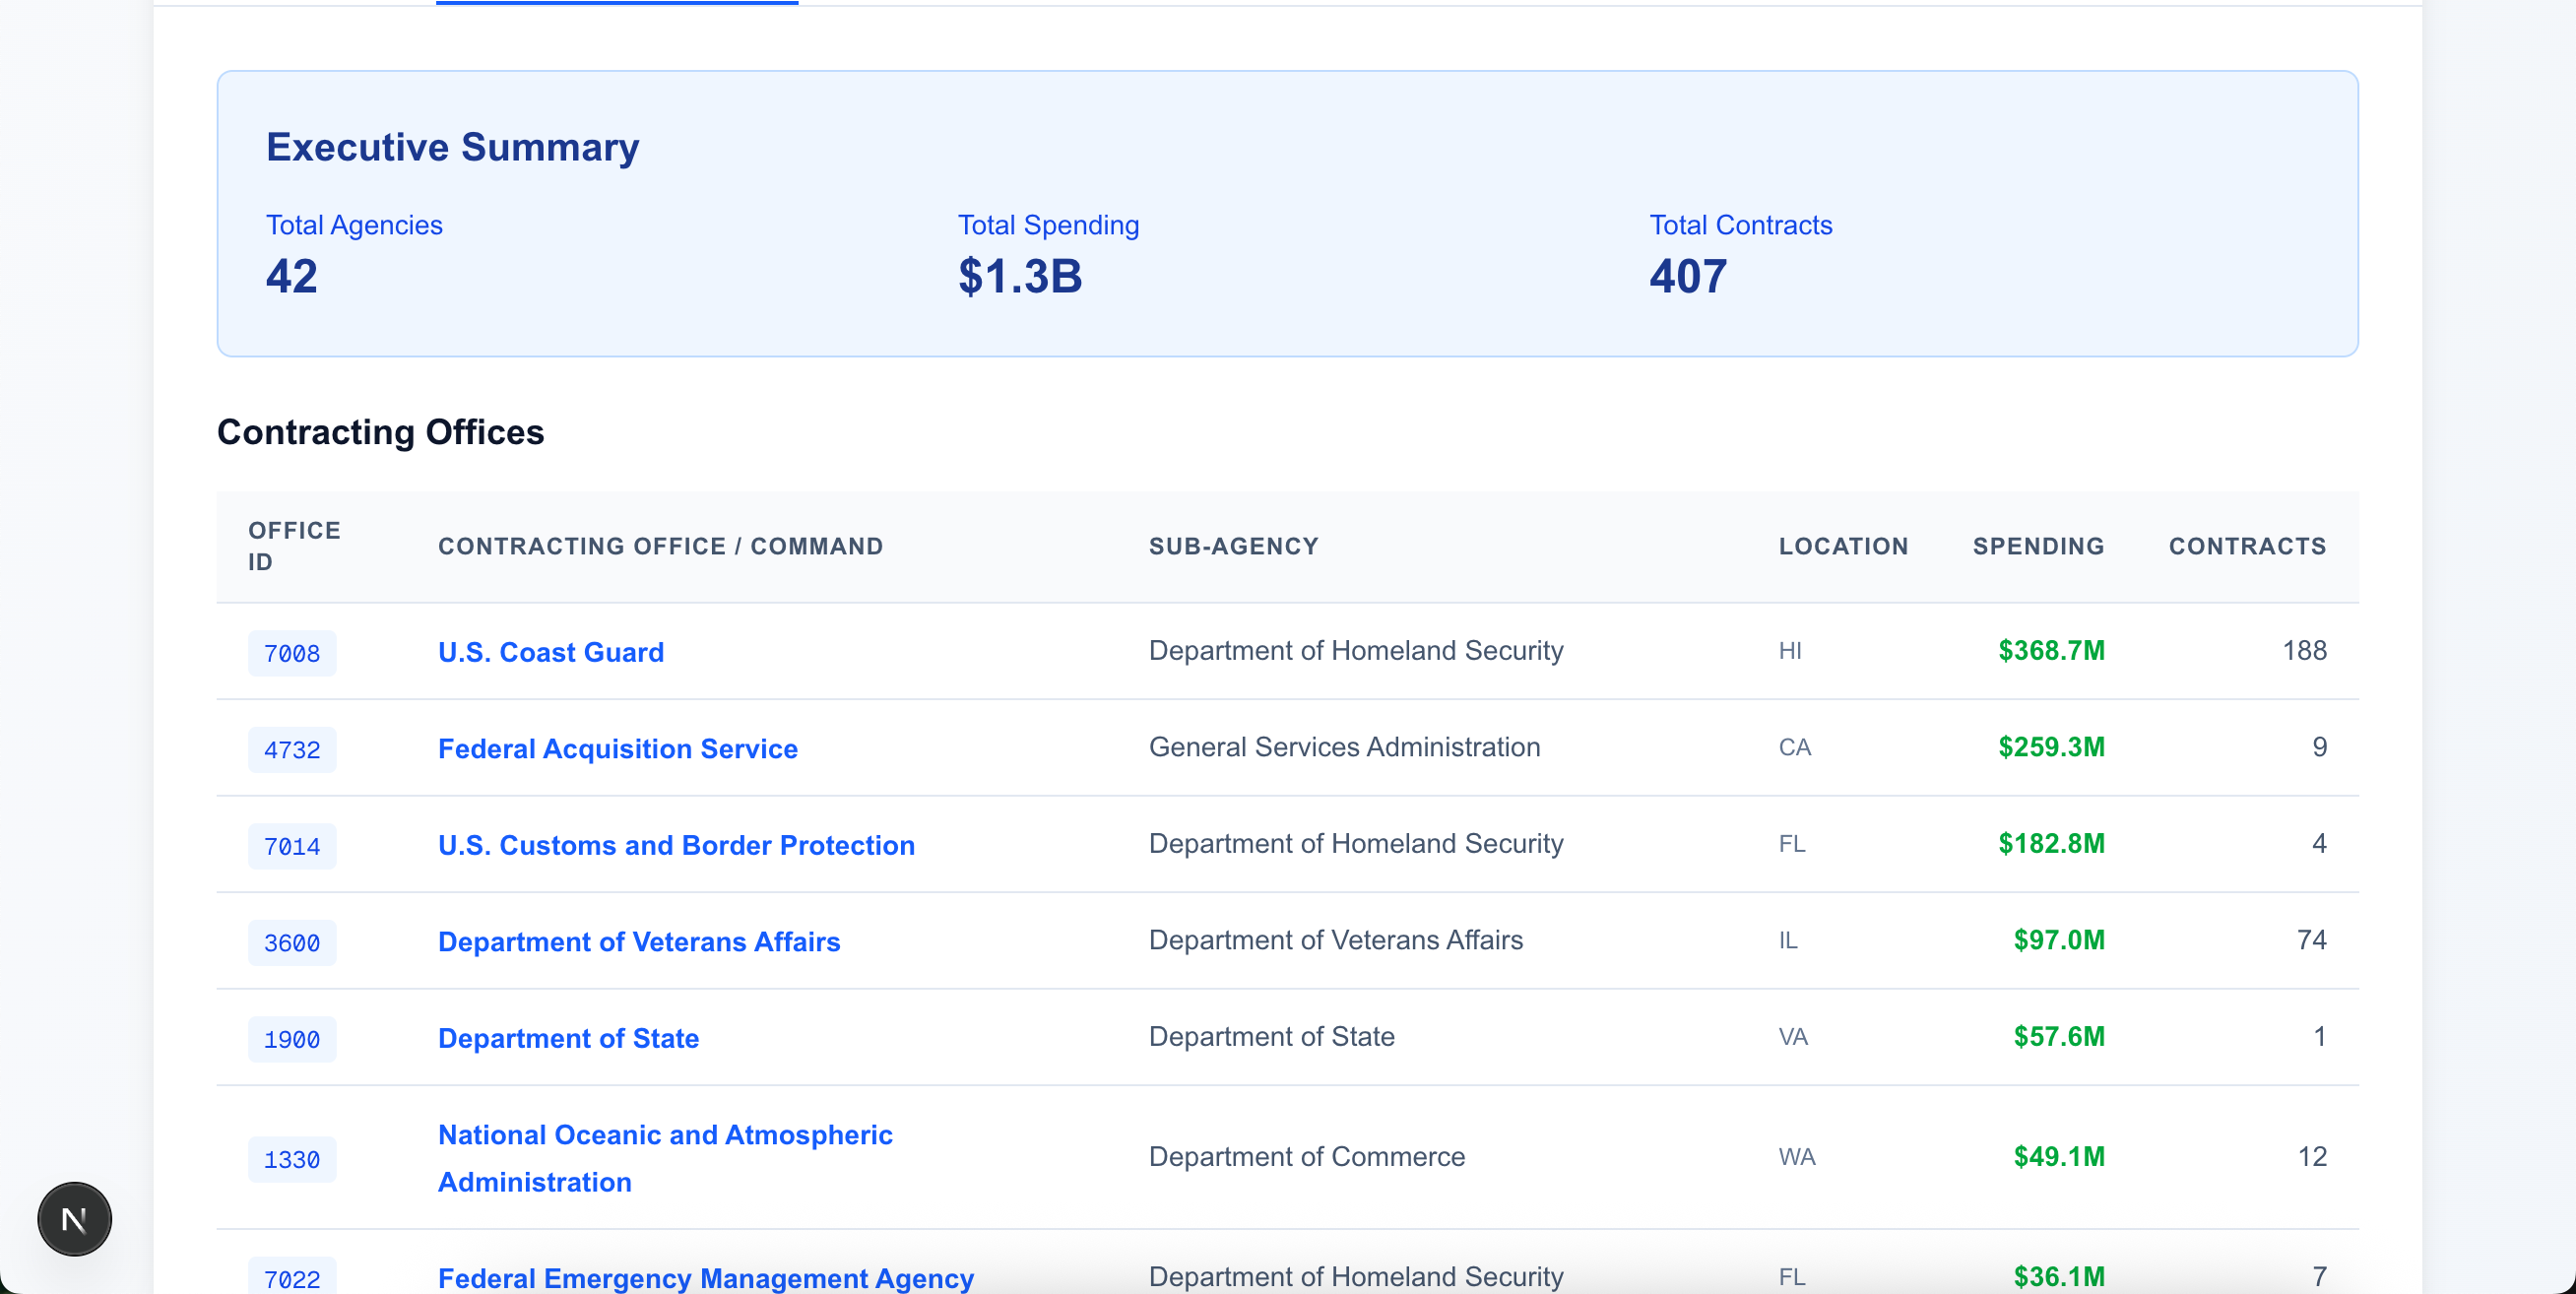Select office ID badge 4732
2576x1294 pixels.
click(x=291, y=749)
